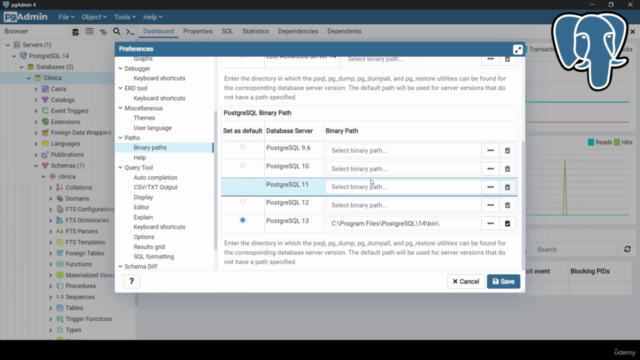
Task: Browse binary path for PostgreSQL 13
Action: point(490,223)
